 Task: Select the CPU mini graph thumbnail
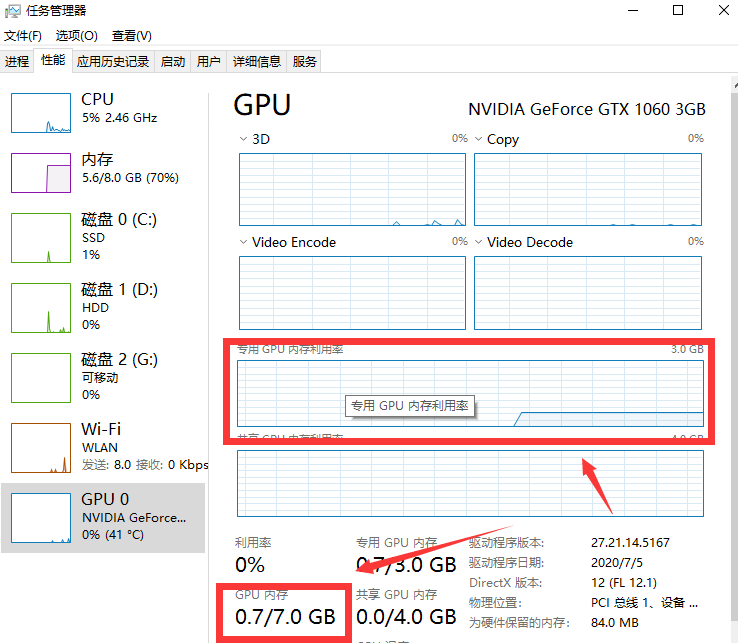click(41, 112)
